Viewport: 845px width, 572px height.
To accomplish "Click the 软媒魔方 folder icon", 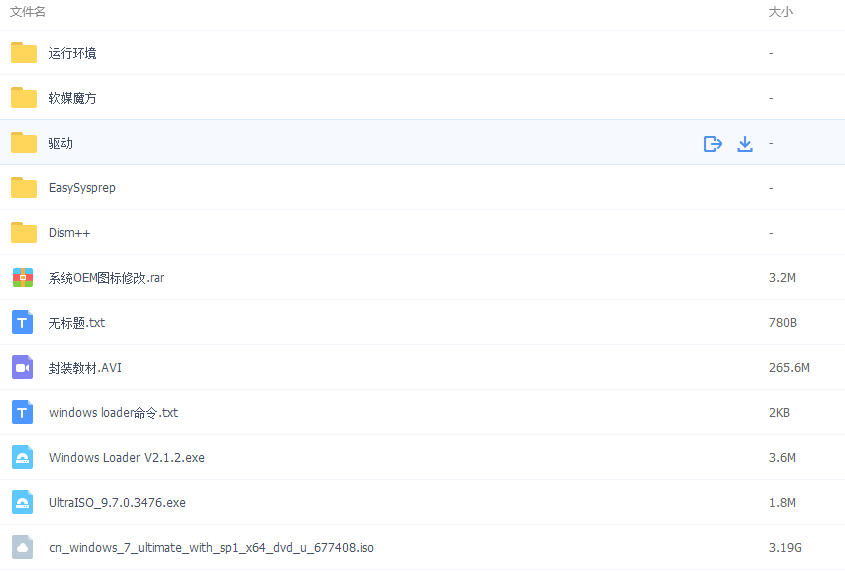I will [24, 98].
